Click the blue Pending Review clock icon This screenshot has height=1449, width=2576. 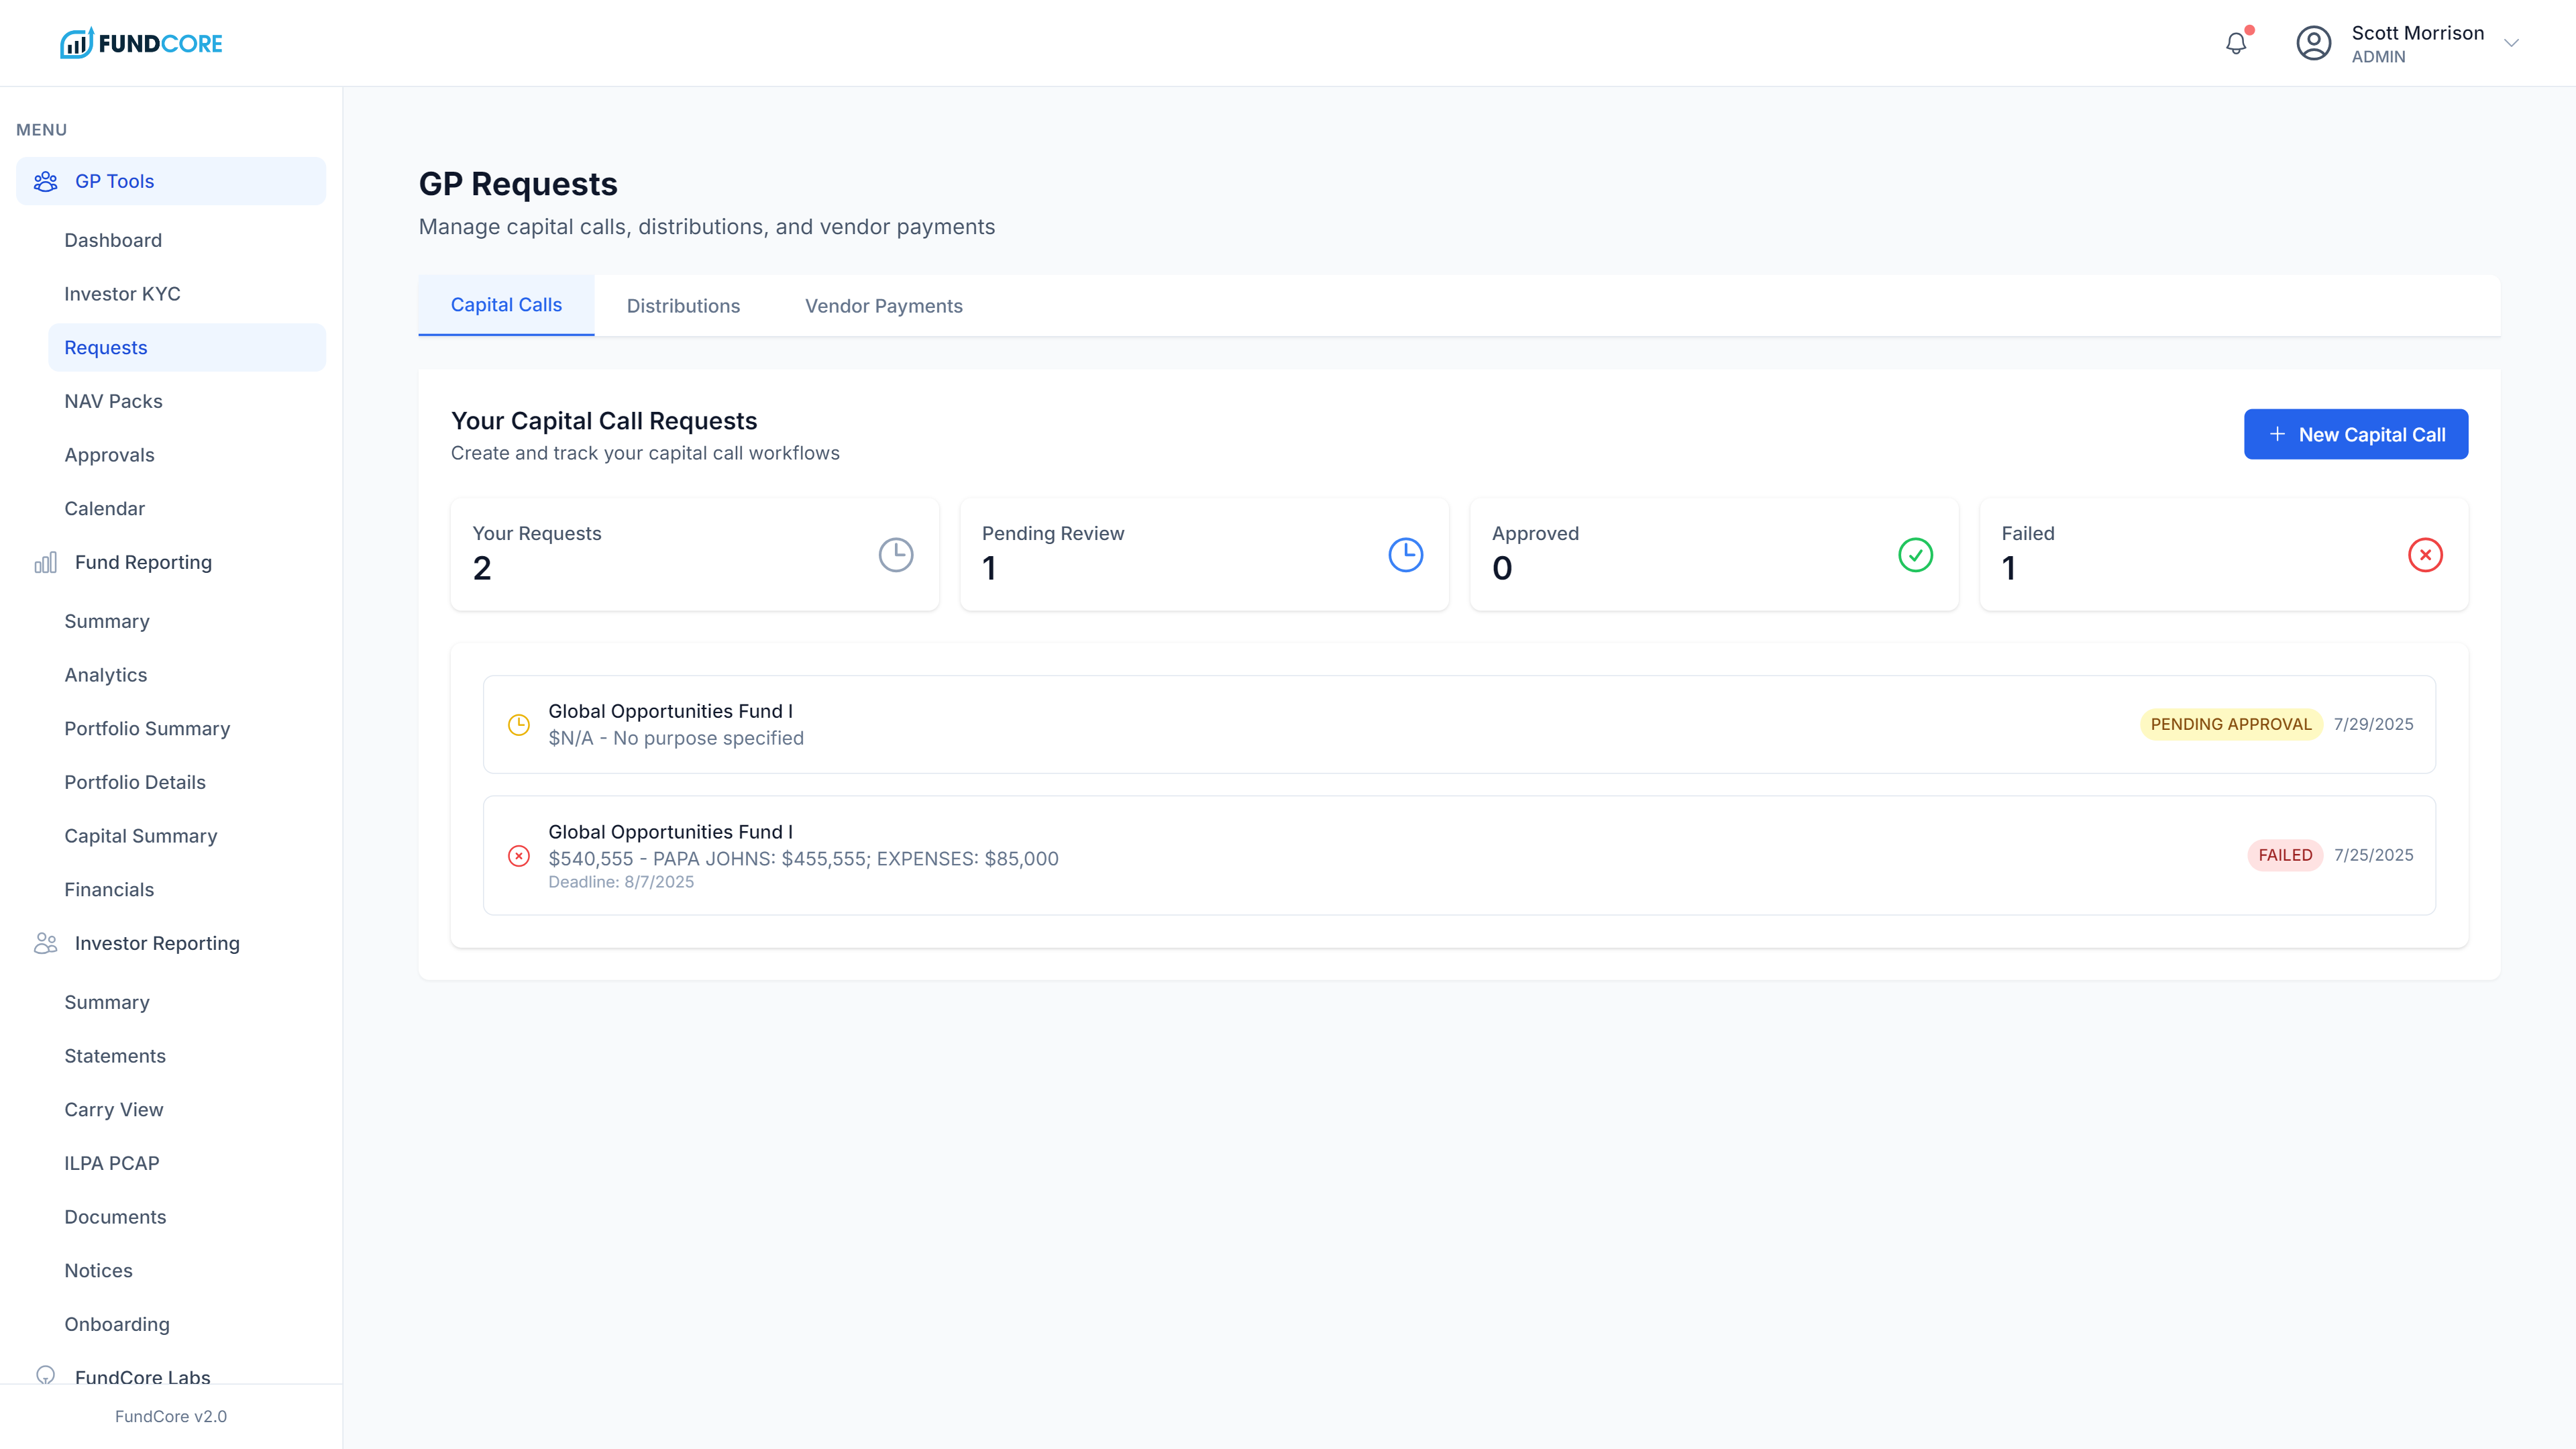(x=1405, y=555)
